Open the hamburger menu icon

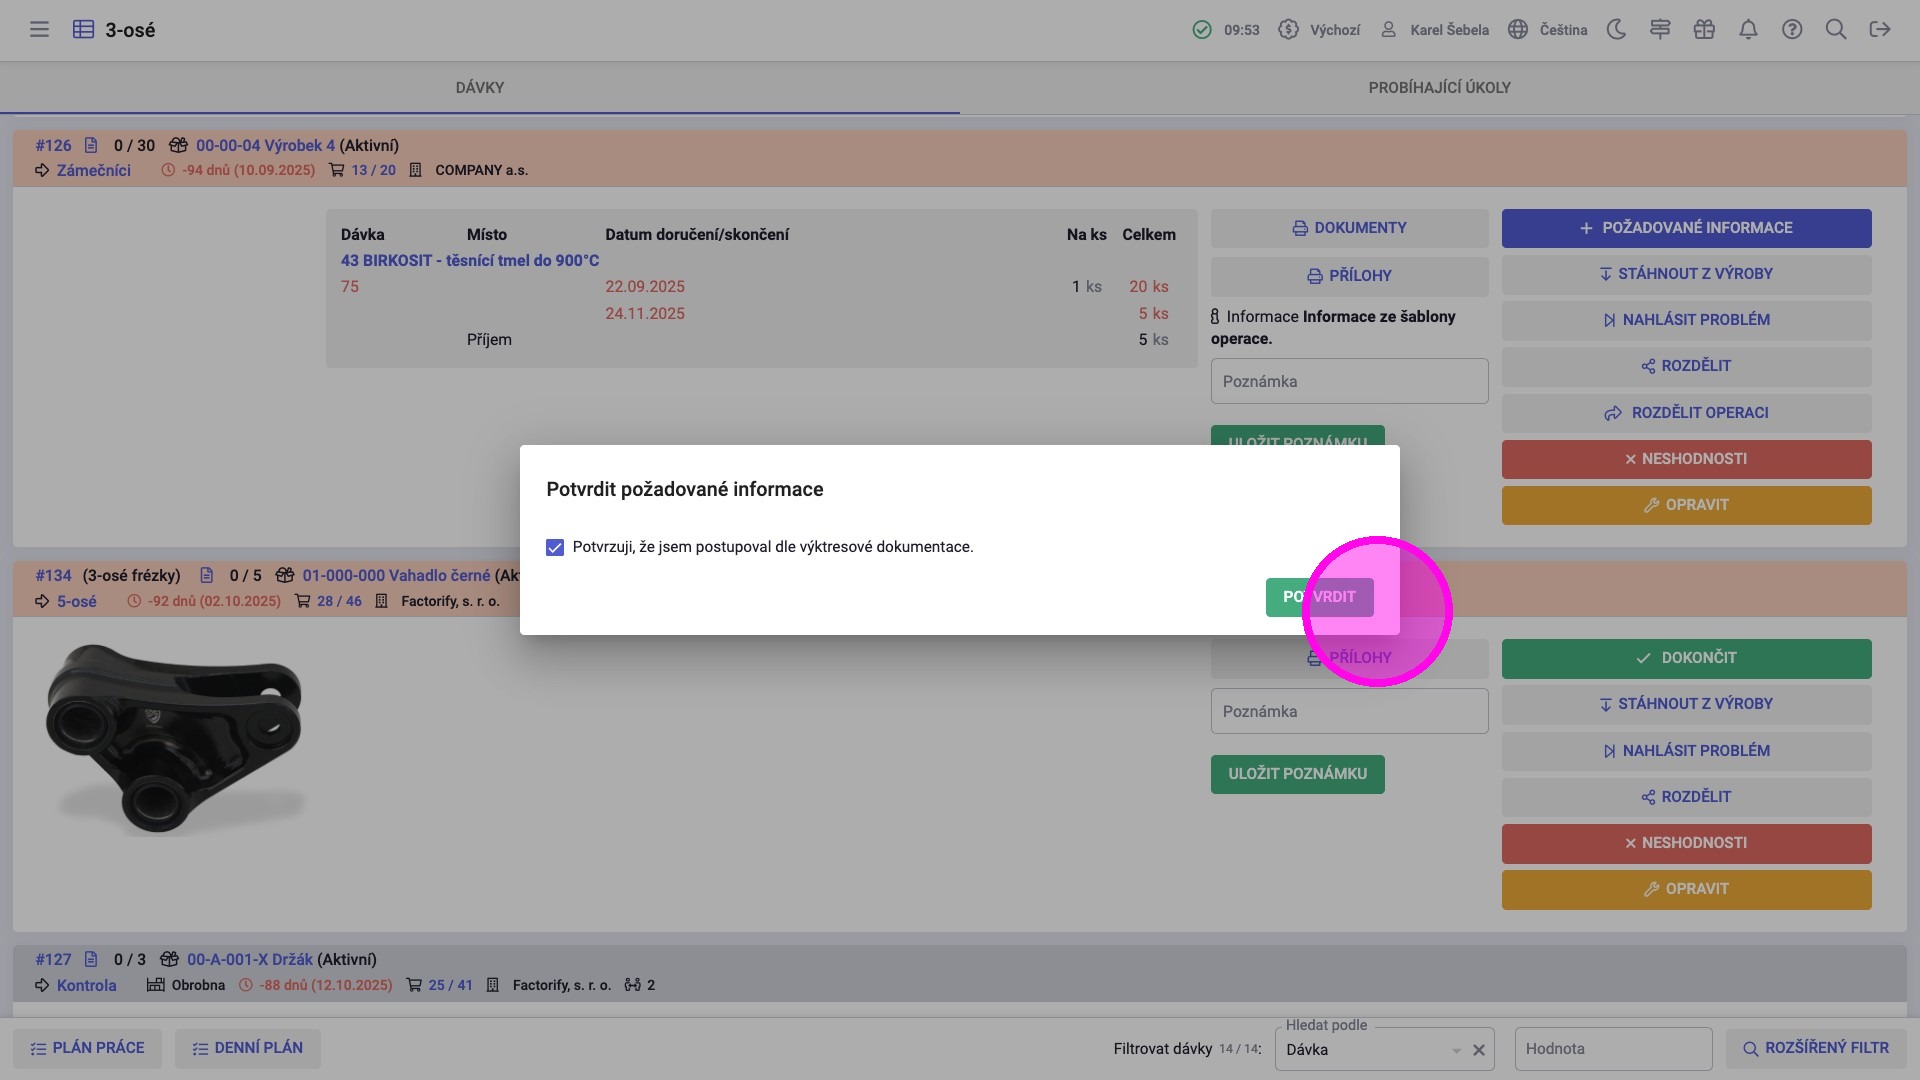pyautogui.click(x=39, y=30)
